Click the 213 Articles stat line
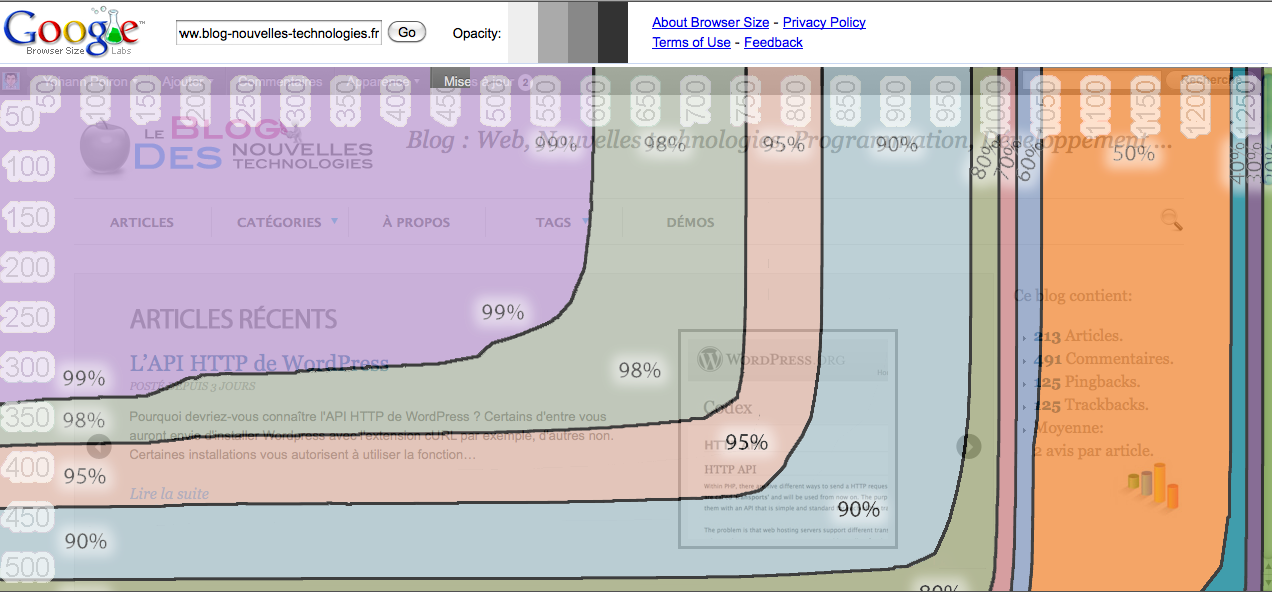This screenshot has height=592, width=1272. 1078,336
